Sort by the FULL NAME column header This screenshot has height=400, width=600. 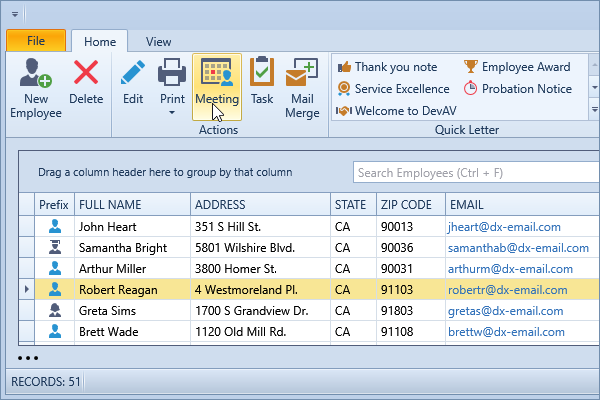(132, 204)
